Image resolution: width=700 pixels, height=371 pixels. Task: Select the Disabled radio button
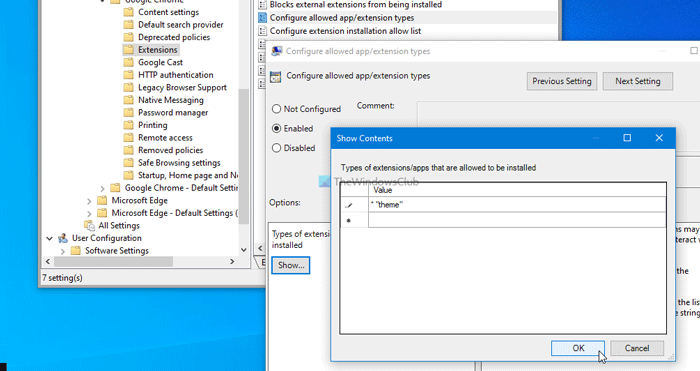point(276,148)
